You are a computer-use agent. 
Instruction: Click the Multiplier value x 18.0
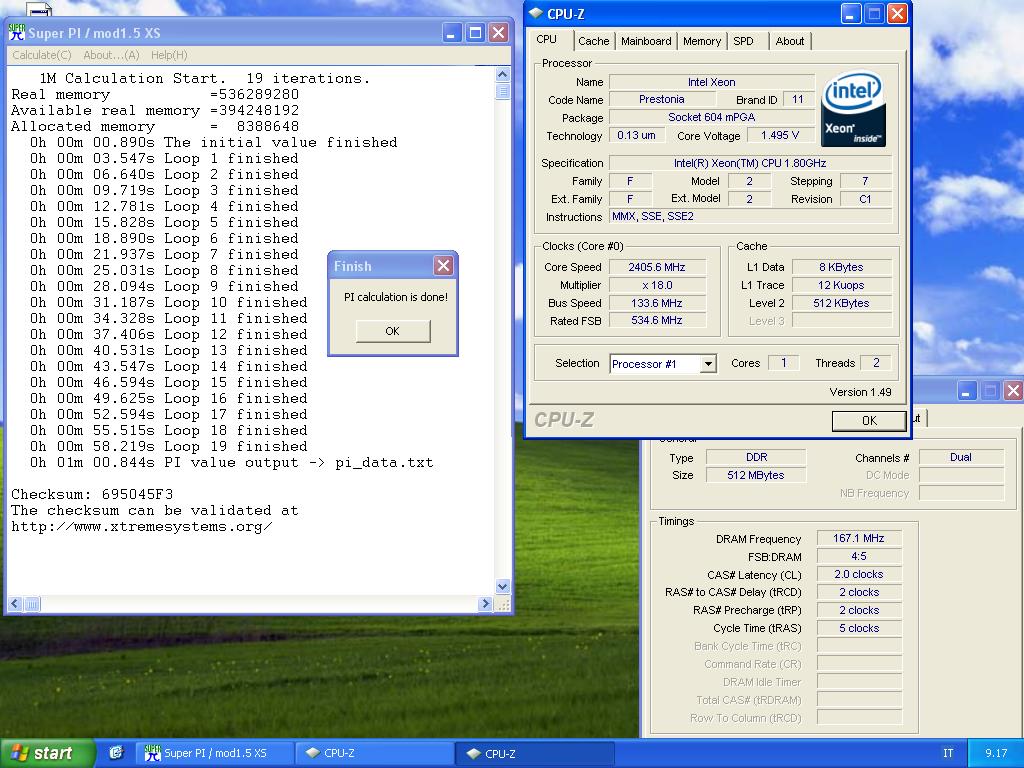pyautogui.click(x=657, y=285)
